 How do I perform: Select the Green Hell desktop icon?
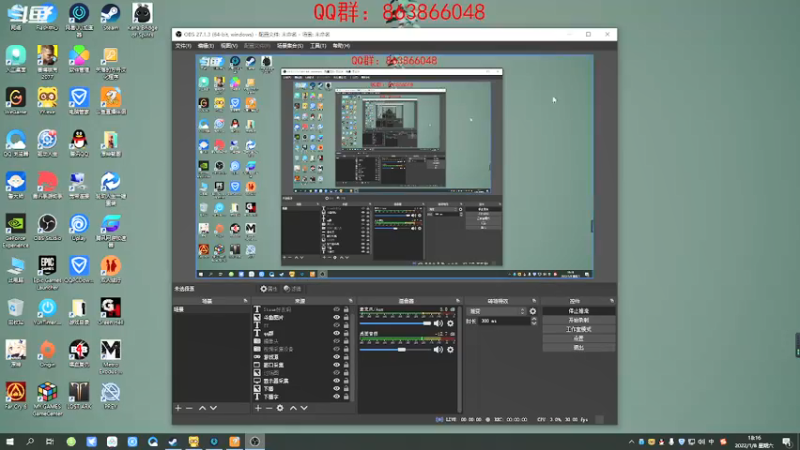tap(110, 312)
